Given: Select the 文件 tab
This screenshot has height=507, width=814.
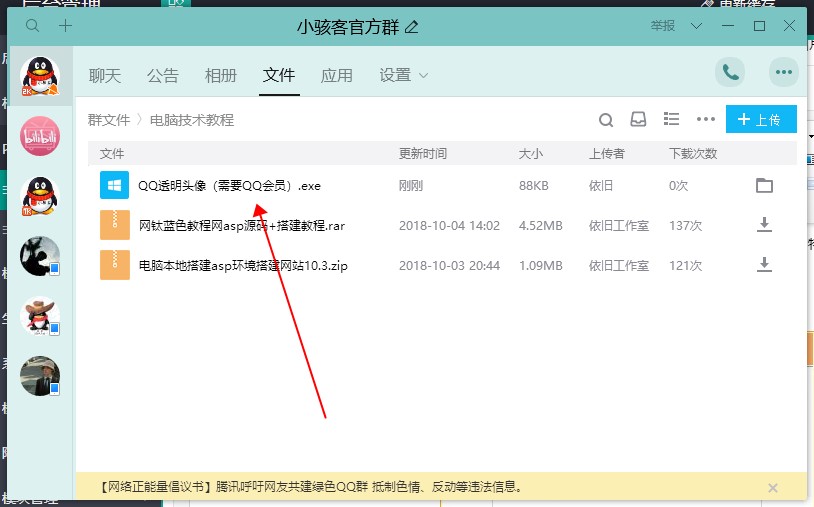Looking at the screenshot, I should pos(279,75).
